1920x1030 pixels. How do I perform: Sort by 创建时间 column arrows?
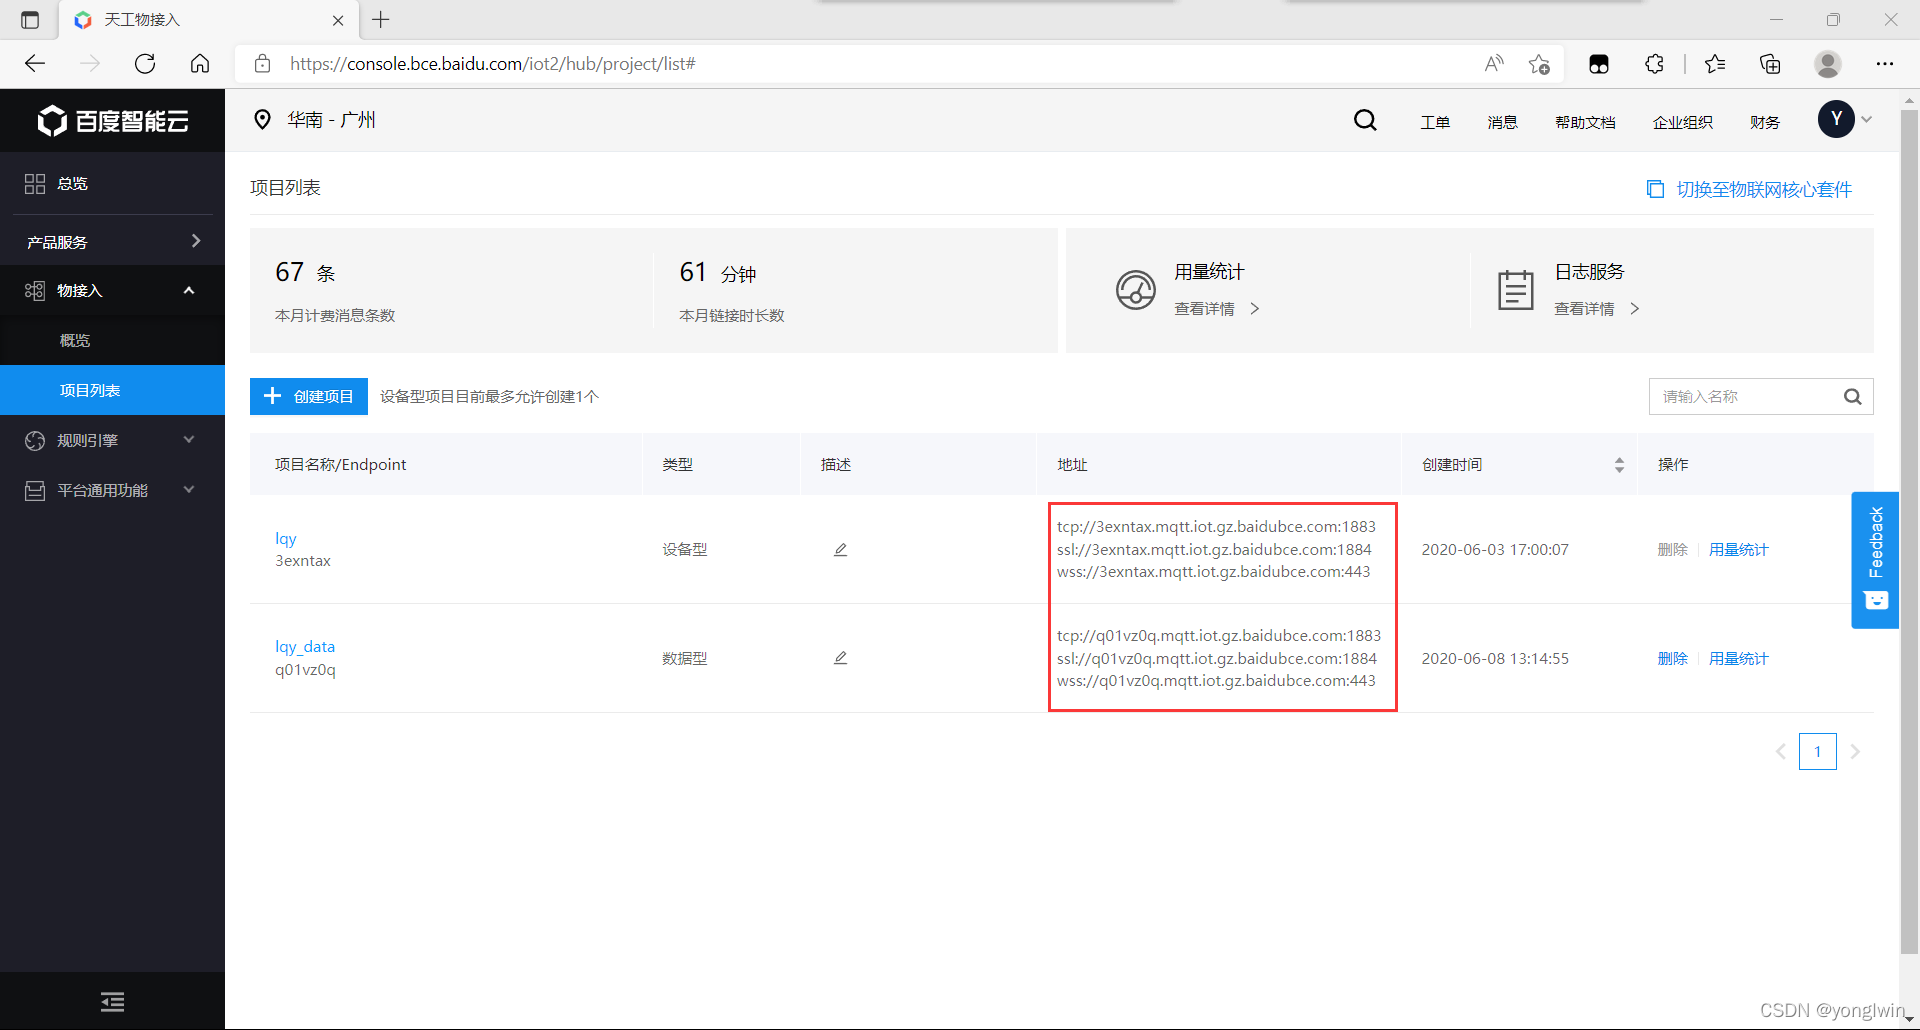1619,465
